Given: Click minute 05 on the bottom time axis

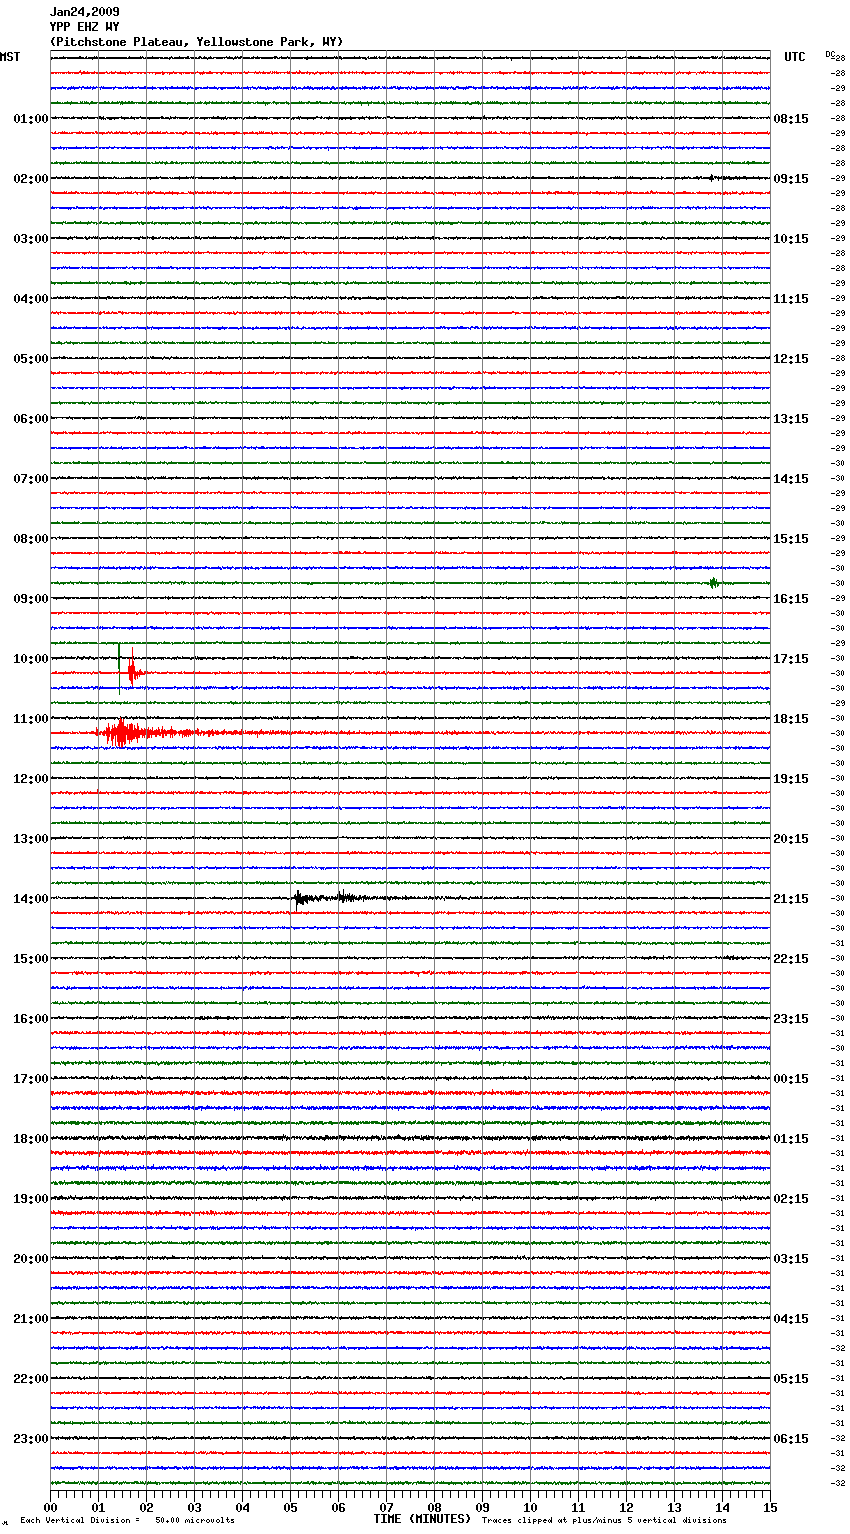Looking at the screenshot, I should pos(291,1507).
